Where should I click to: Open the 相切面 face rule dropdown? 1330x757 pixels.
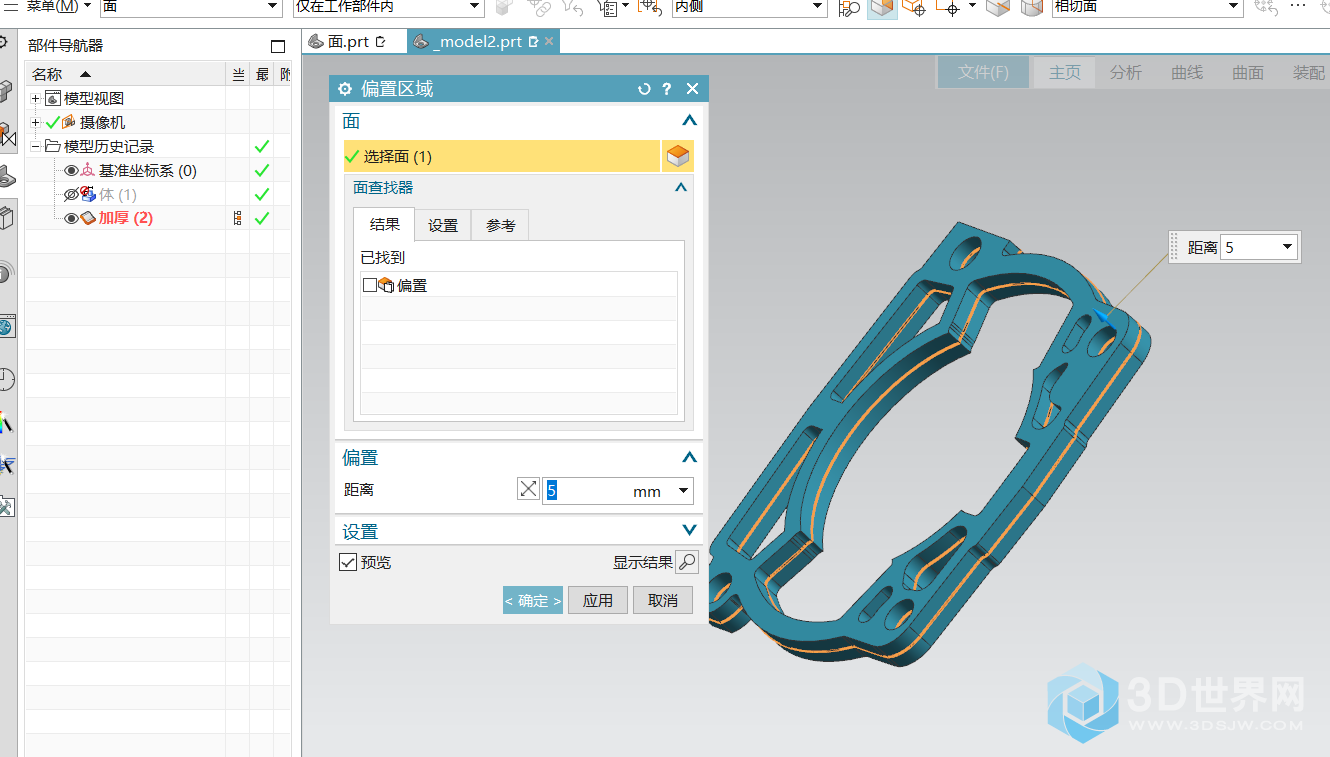coord(1235,7)
